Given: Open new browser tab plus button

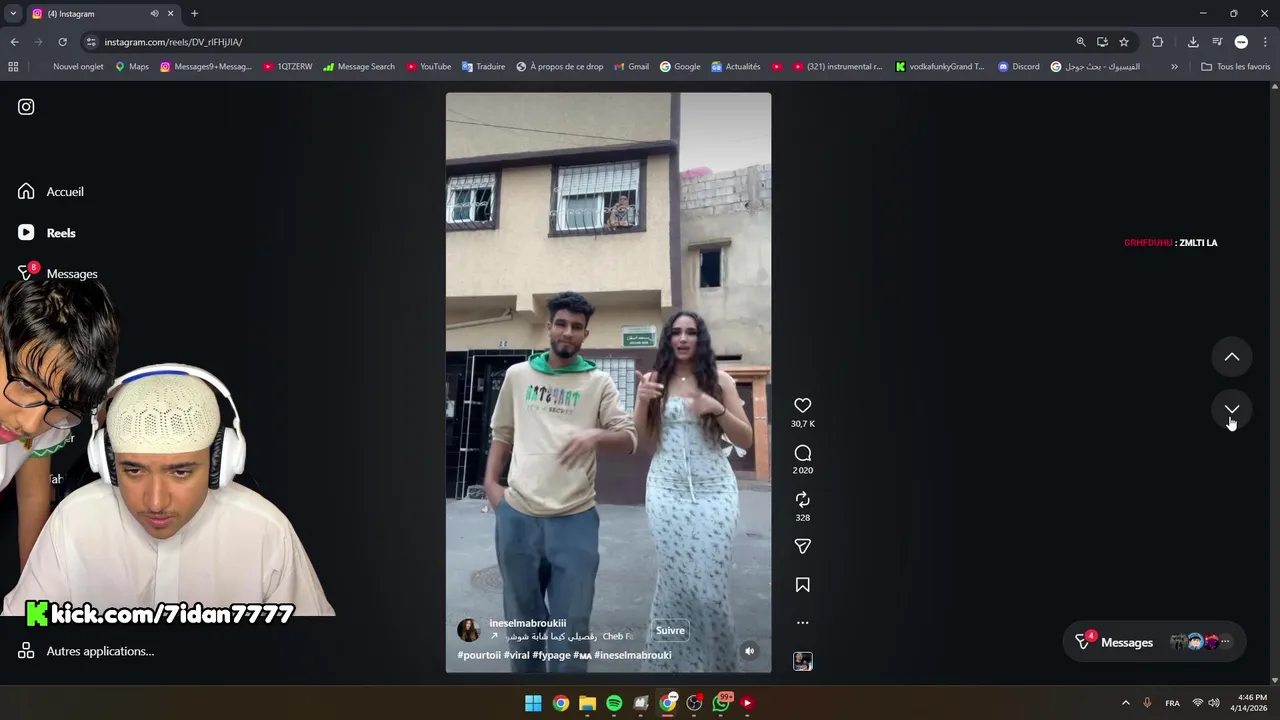Looking at the screenshot, I should point(194,14).
